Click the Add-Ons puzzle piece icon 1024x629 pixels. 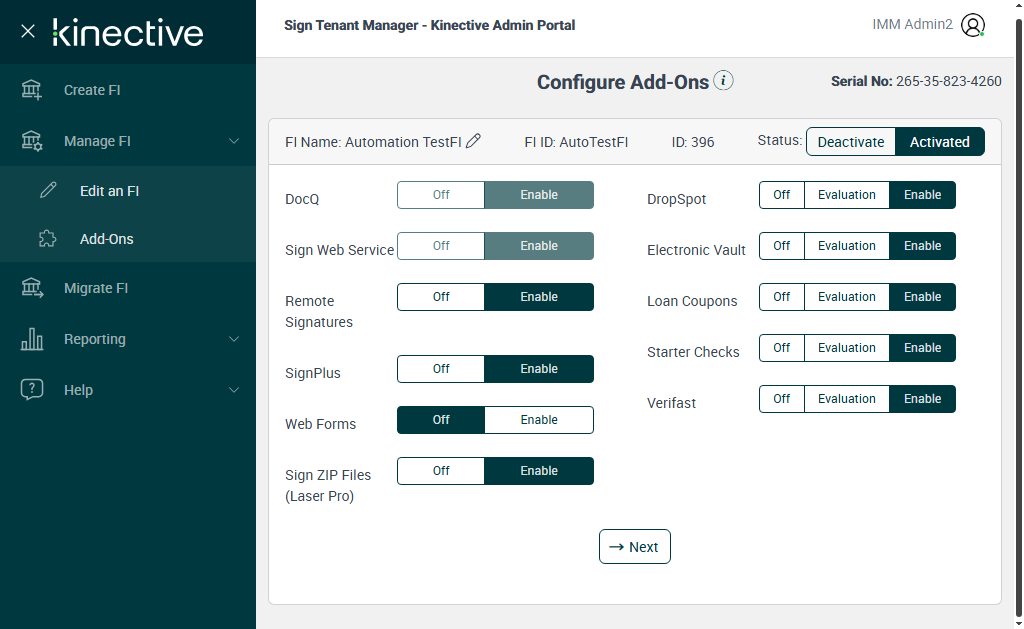point(48,238)
